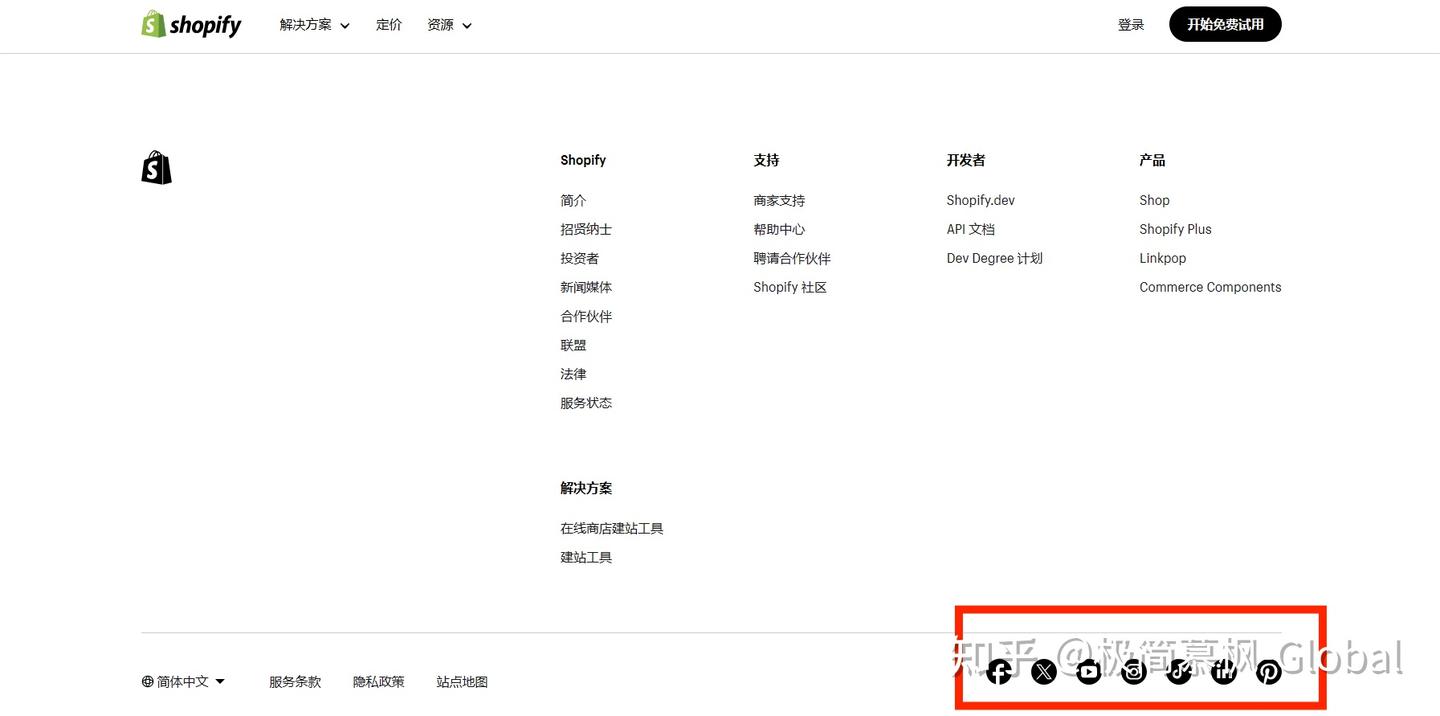Click the 解决方案 footer section heading

[x=586, y=489]
